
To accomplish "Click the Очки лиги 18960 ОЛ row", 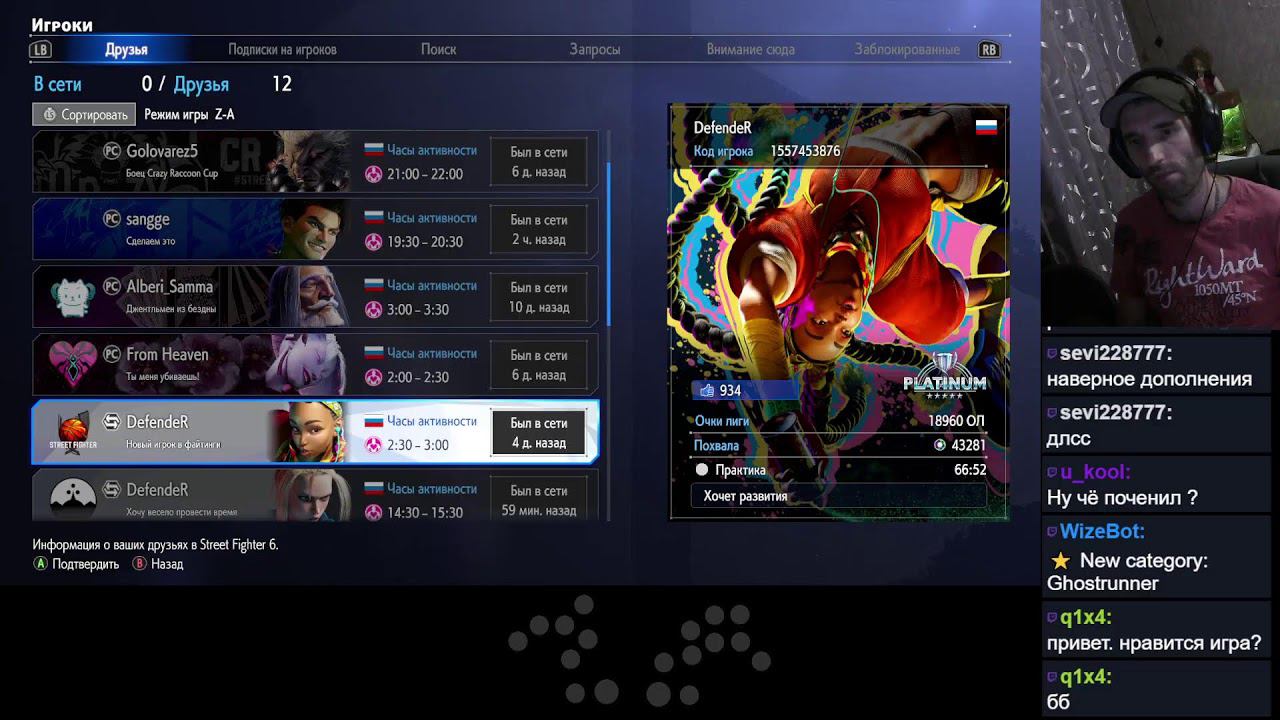I will [839, 421].
